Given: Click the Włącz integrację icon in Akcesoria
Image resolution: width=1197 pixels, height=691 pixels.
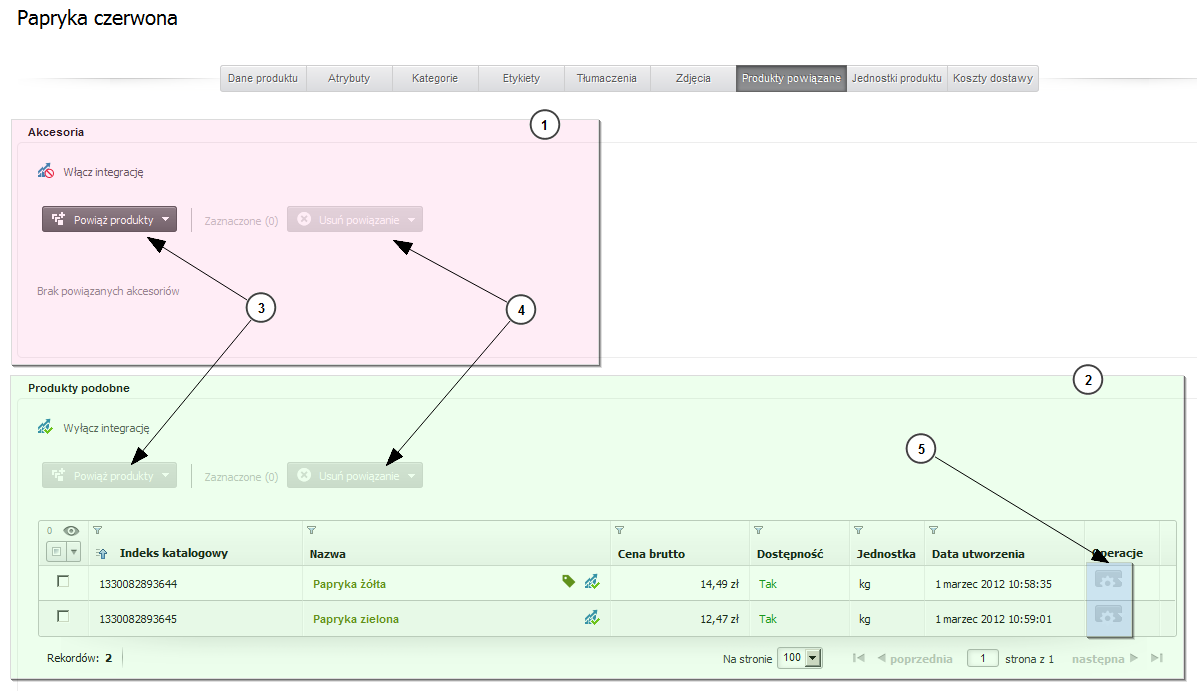Looking at the screenshot, I should [45, 172].
